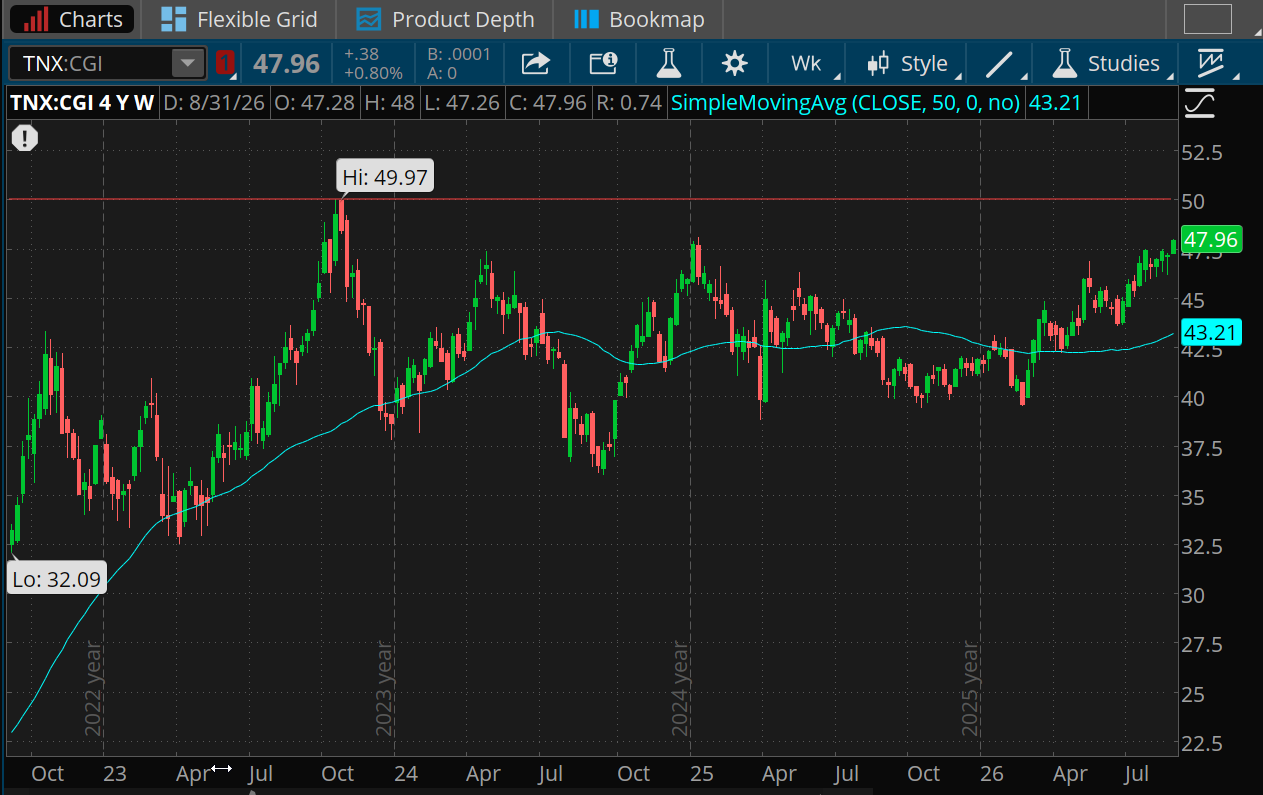This screenshot has height=795, width=1263.
Task: Expand the symbol selector dropdown arrow
Action: click(187, 64)
